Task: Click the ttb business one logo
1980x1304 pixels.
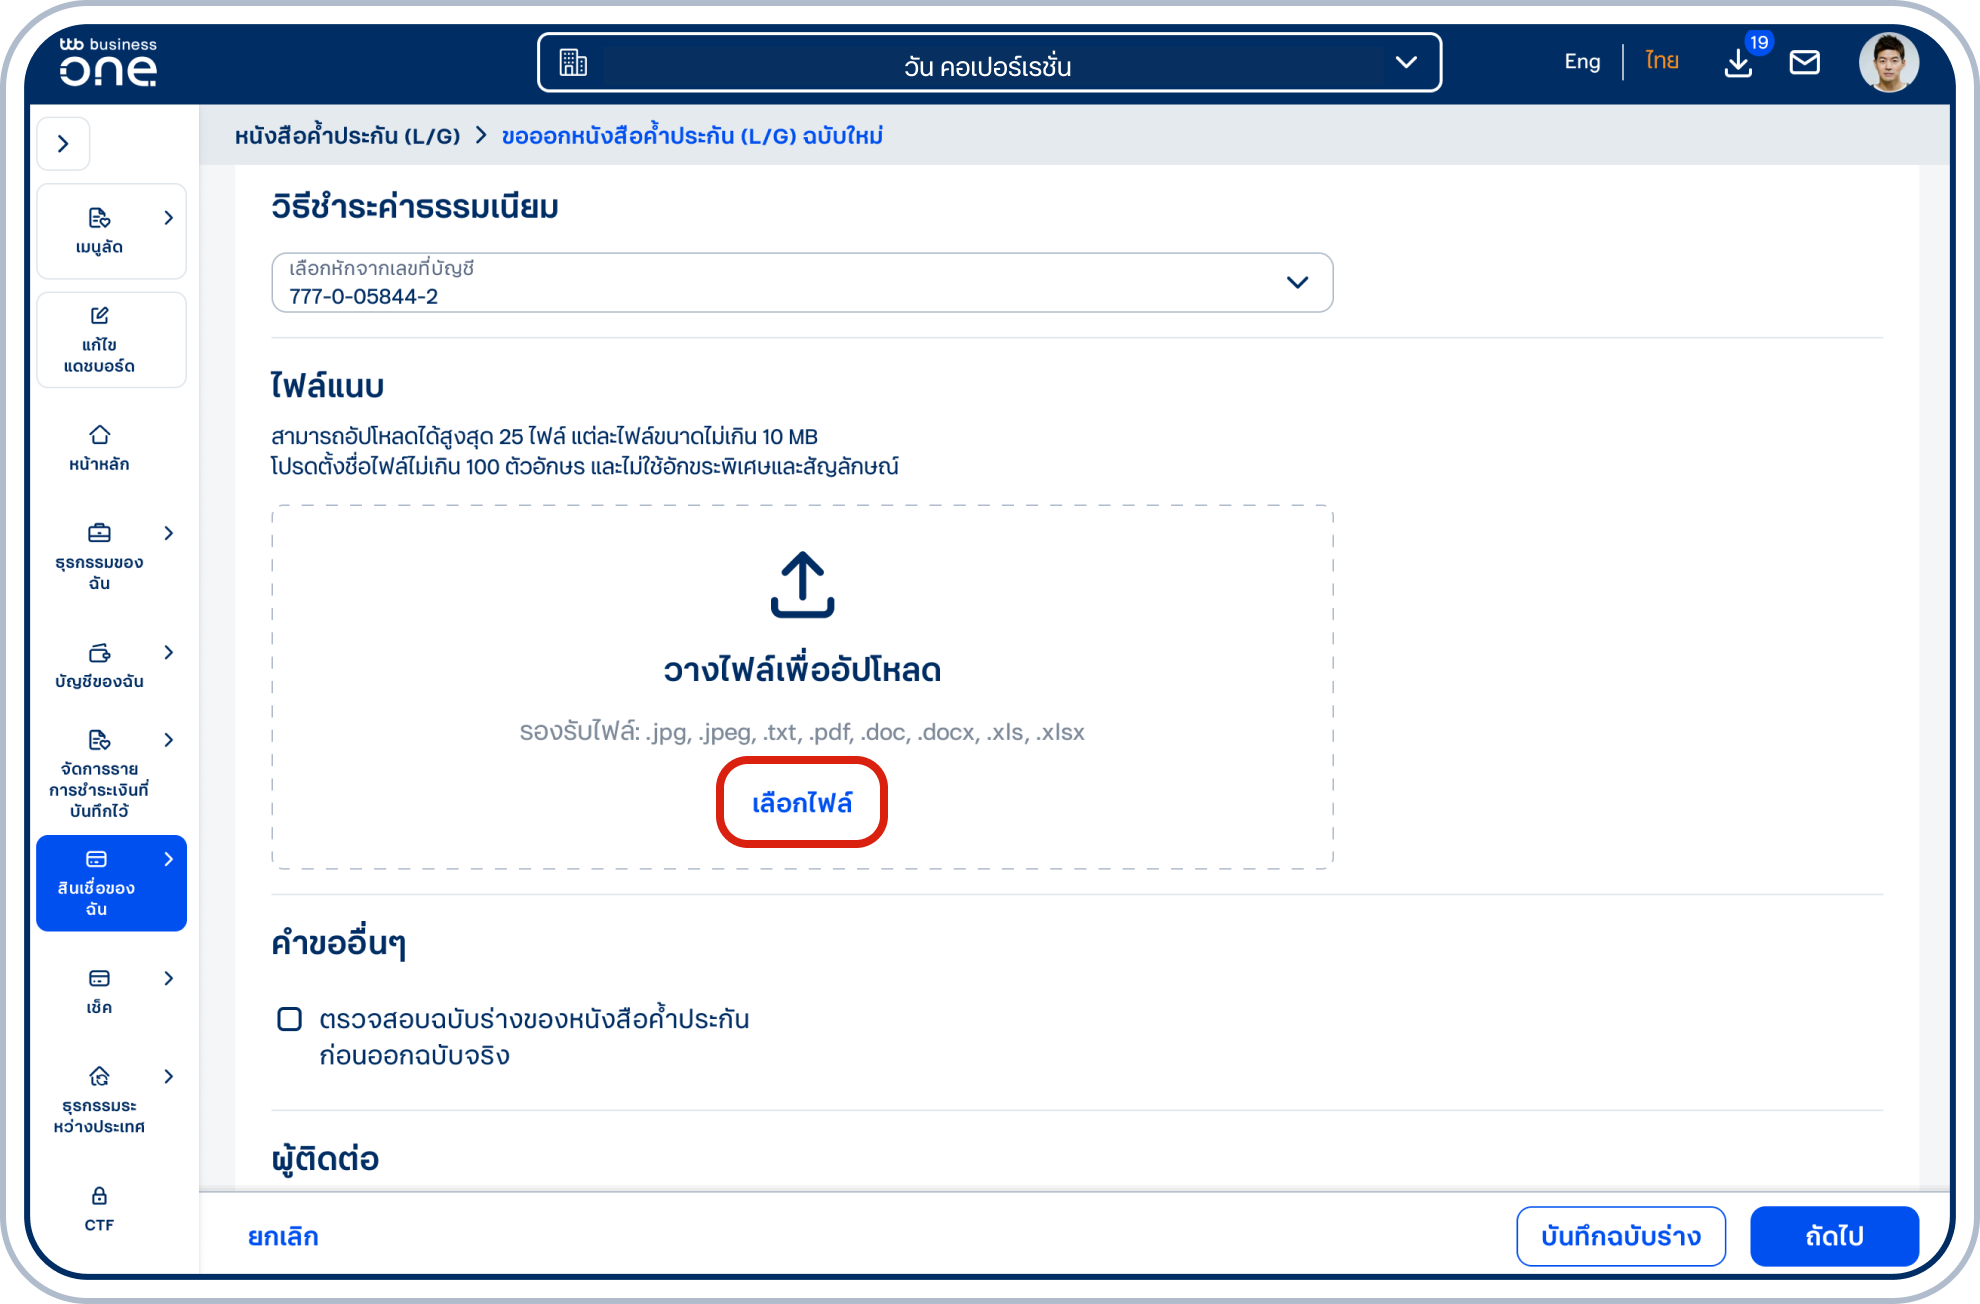Action: click(108, 63)
